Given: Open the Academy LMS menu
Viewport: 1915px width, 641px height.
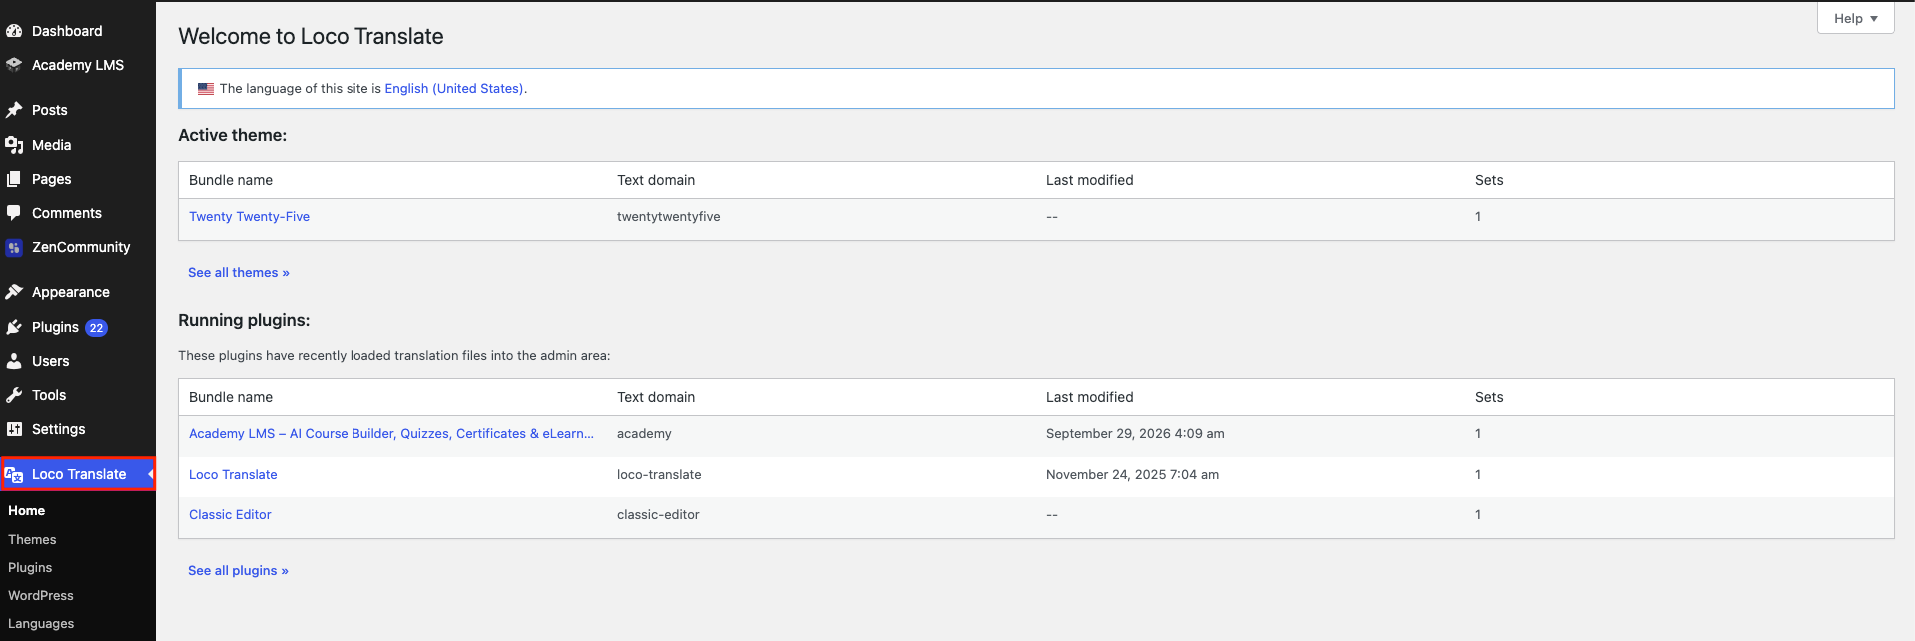Looking at the screenshot, I should click(x=78, y=65).
